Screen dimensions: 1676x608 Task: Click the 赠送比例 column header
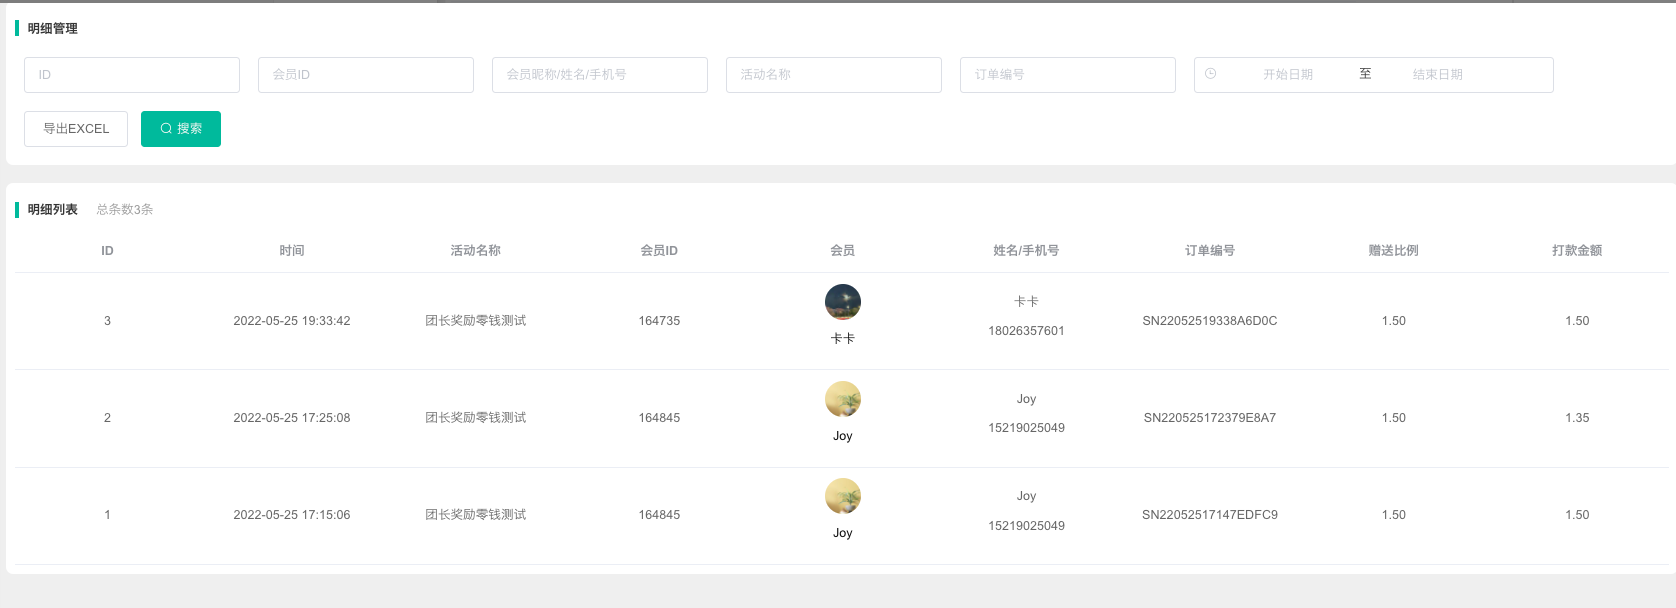coord(1393,251)
